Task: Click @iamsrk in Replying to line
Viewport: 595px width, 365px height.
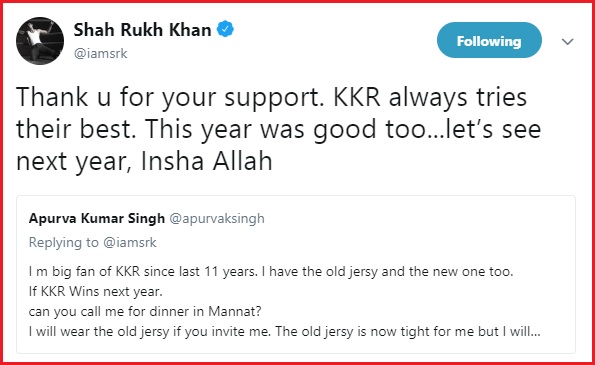Action: [130, 242]
